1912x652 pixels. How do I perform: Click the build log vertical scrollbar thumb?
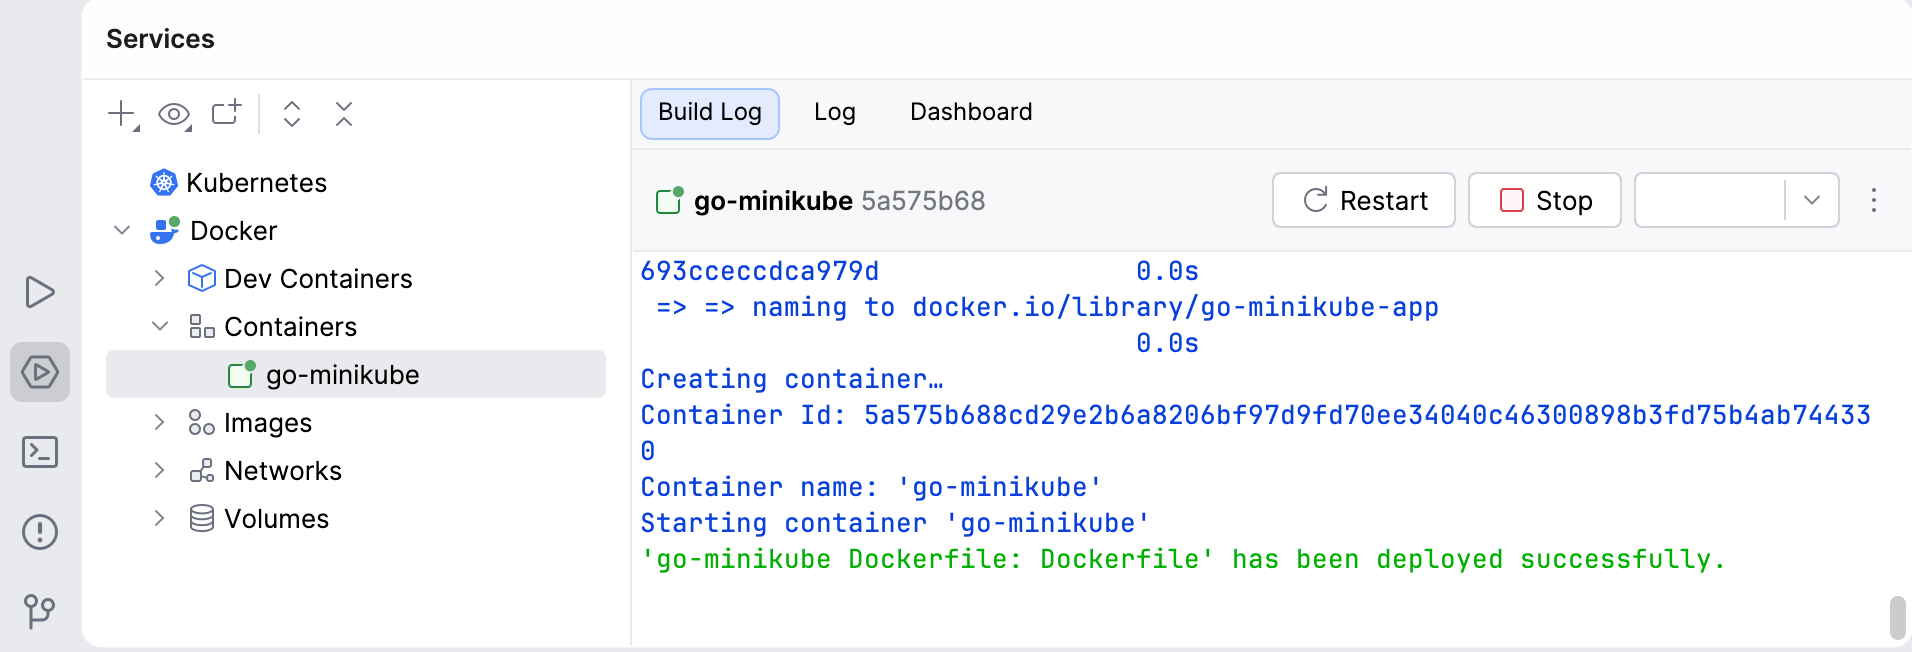[1897, 617]
